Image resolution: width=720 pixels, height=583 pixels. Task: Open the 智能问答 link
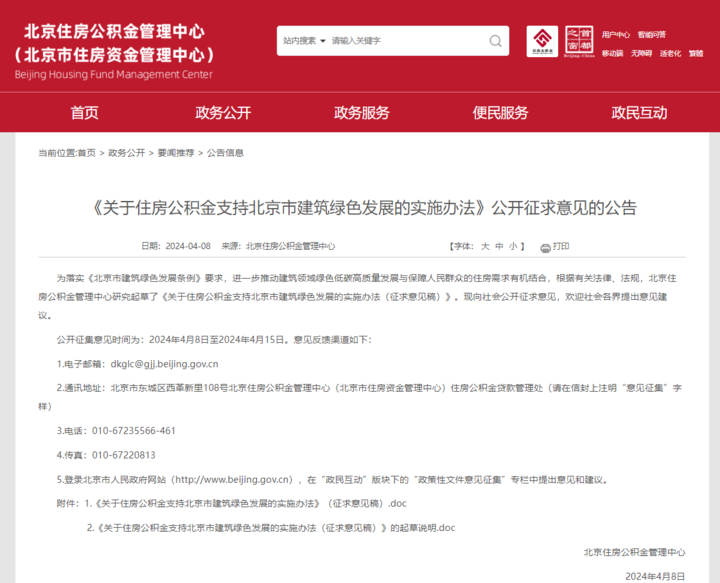tap(652, 34)
